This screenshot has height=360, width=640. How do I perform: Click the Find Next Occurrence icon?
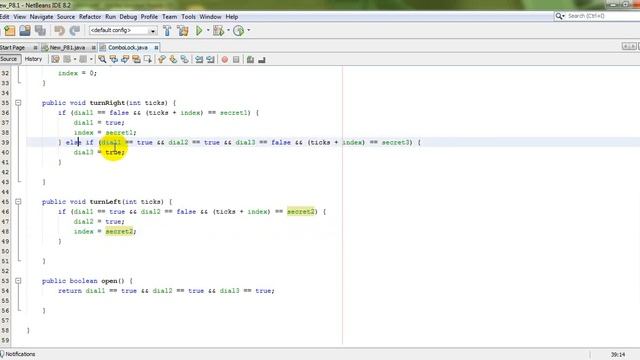pyautogui.click(x=125, y=60)
